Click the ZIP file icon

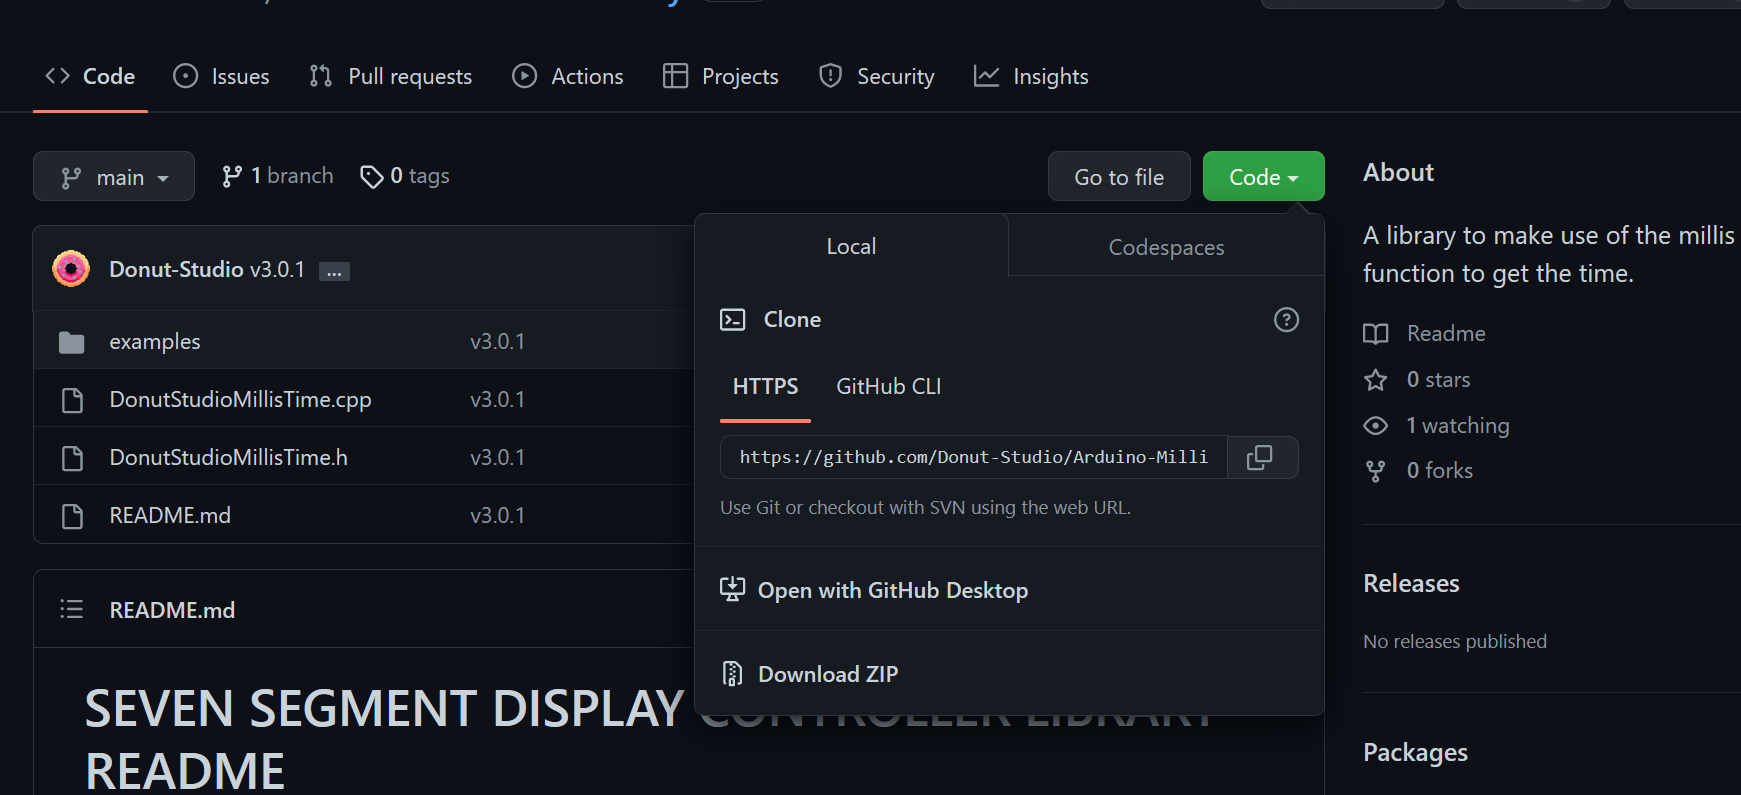(x=733, y=674)
